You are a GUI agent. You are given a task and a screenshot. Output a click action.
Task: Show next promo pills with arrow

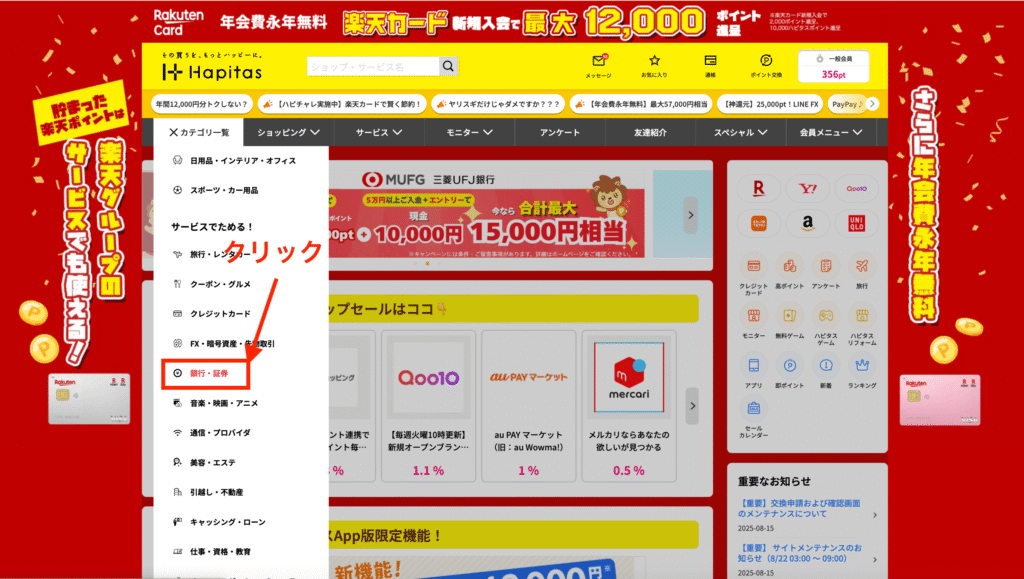(872, 104)
